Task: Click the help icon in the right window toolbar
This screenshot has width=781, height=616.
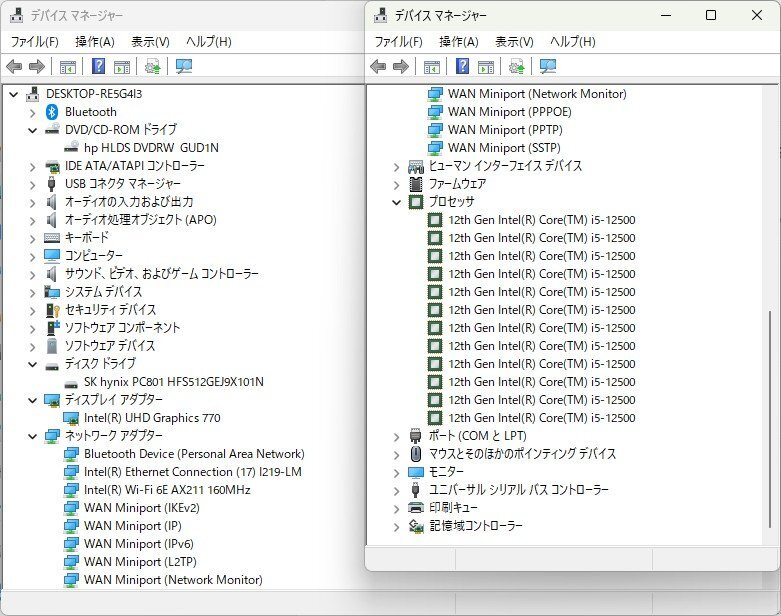Action: click(x=463, y=67)
